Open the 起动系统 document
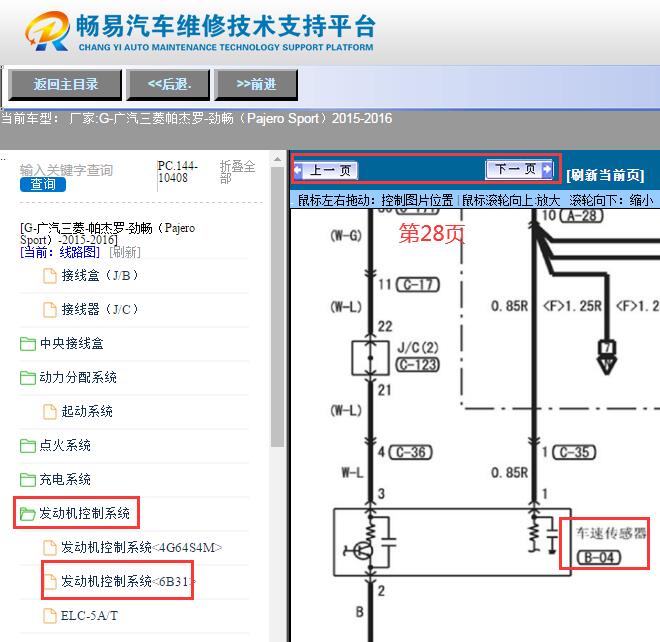The image size is (660, 642). click(87, 411)
